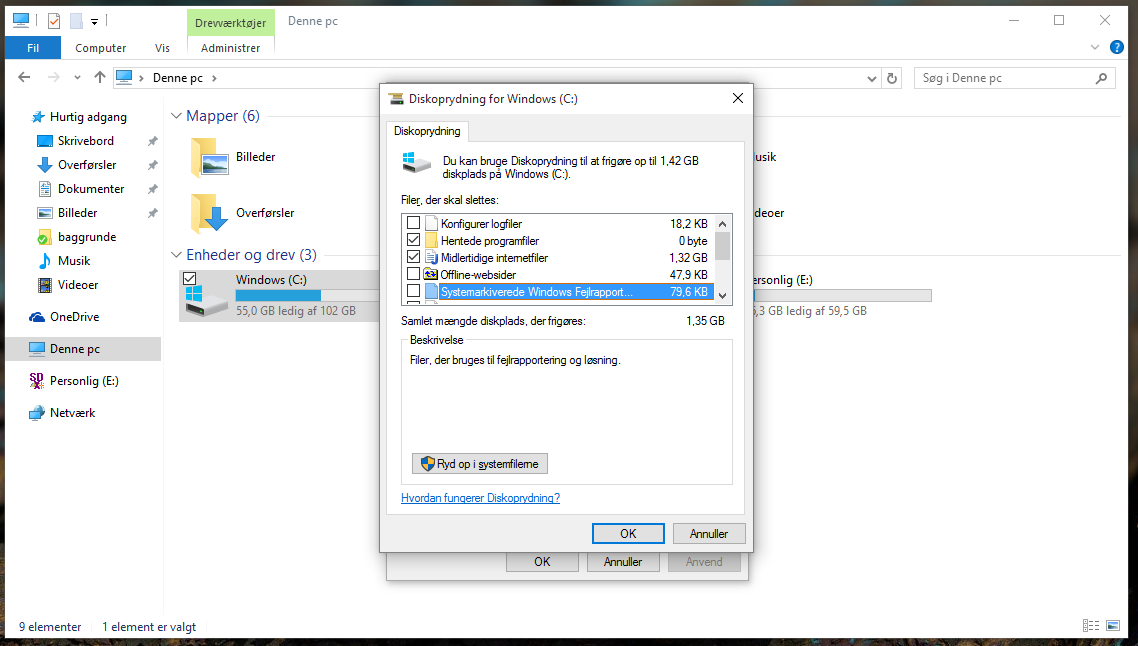This screenshot has width=1138, height=646.
Task: Click the Properties quick access icon
Action: click(54, 21)
